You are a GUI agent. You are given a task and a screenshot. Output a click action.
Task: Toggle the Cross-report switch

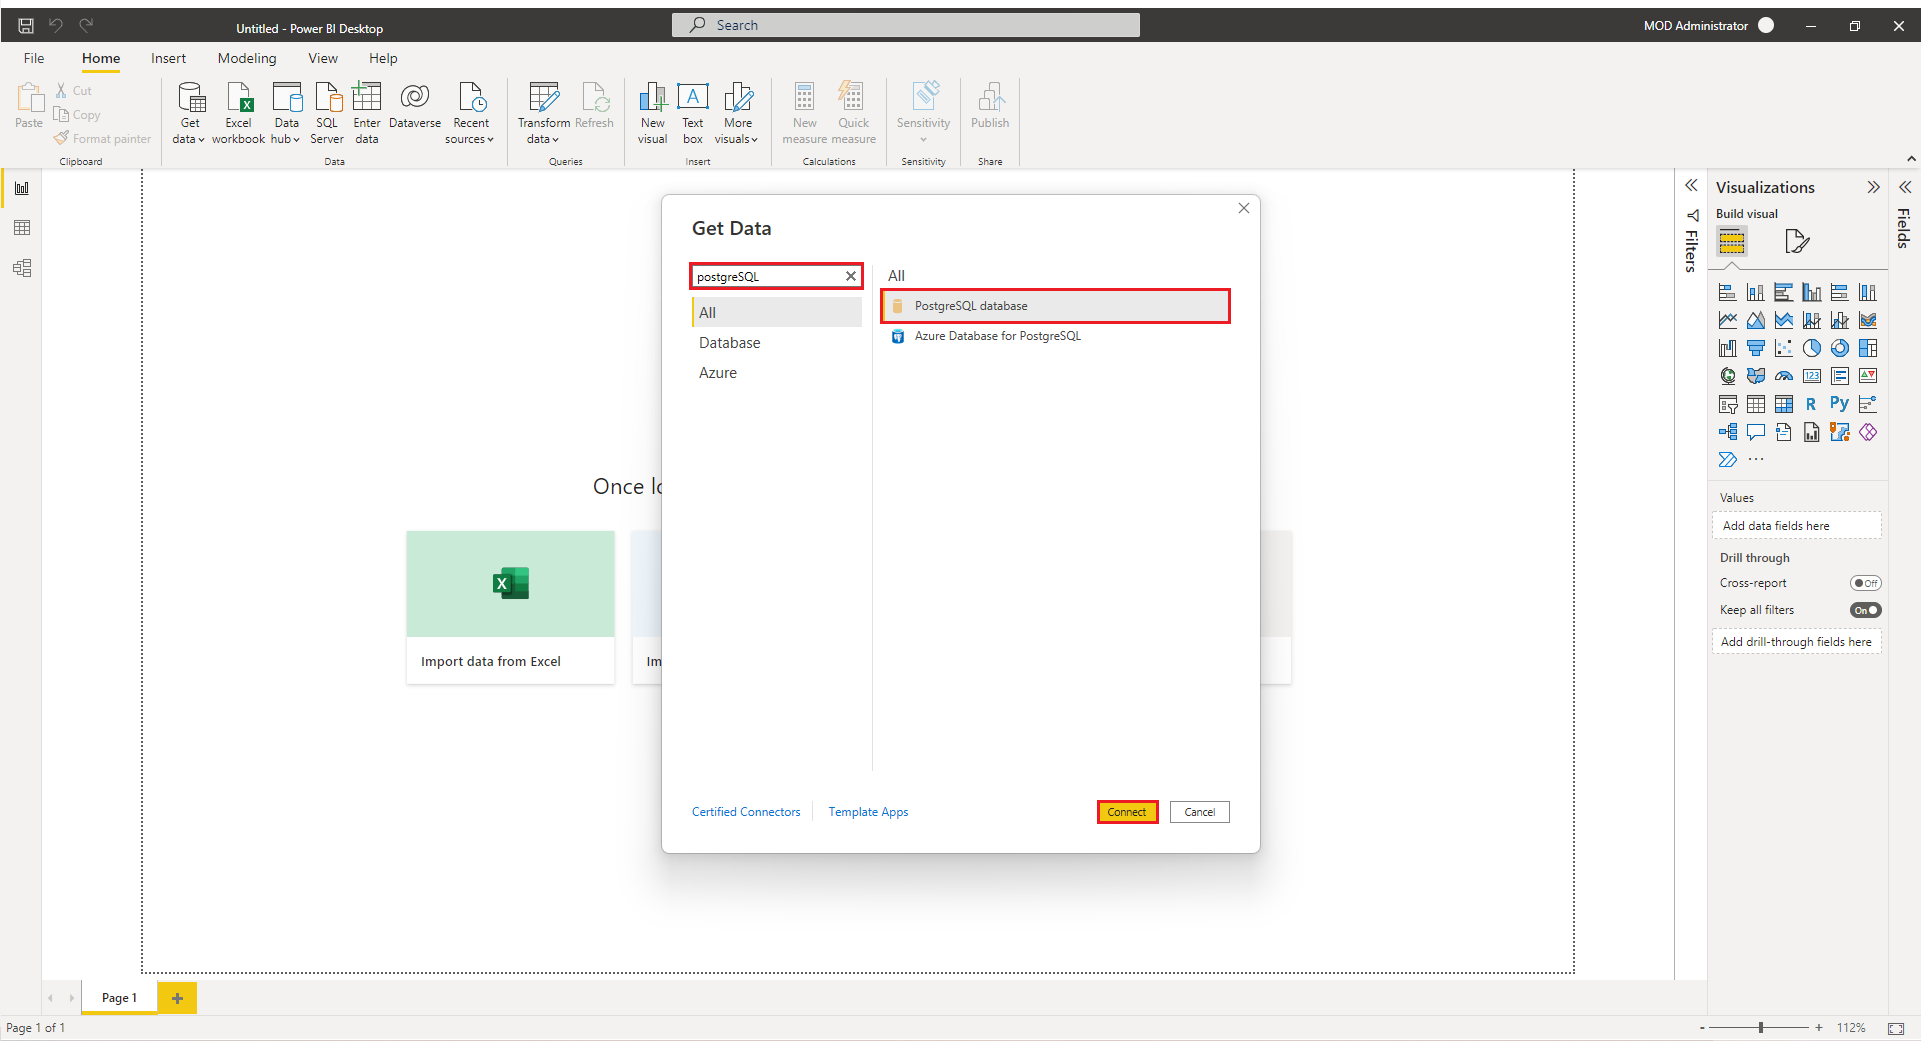click(1865, 583)
